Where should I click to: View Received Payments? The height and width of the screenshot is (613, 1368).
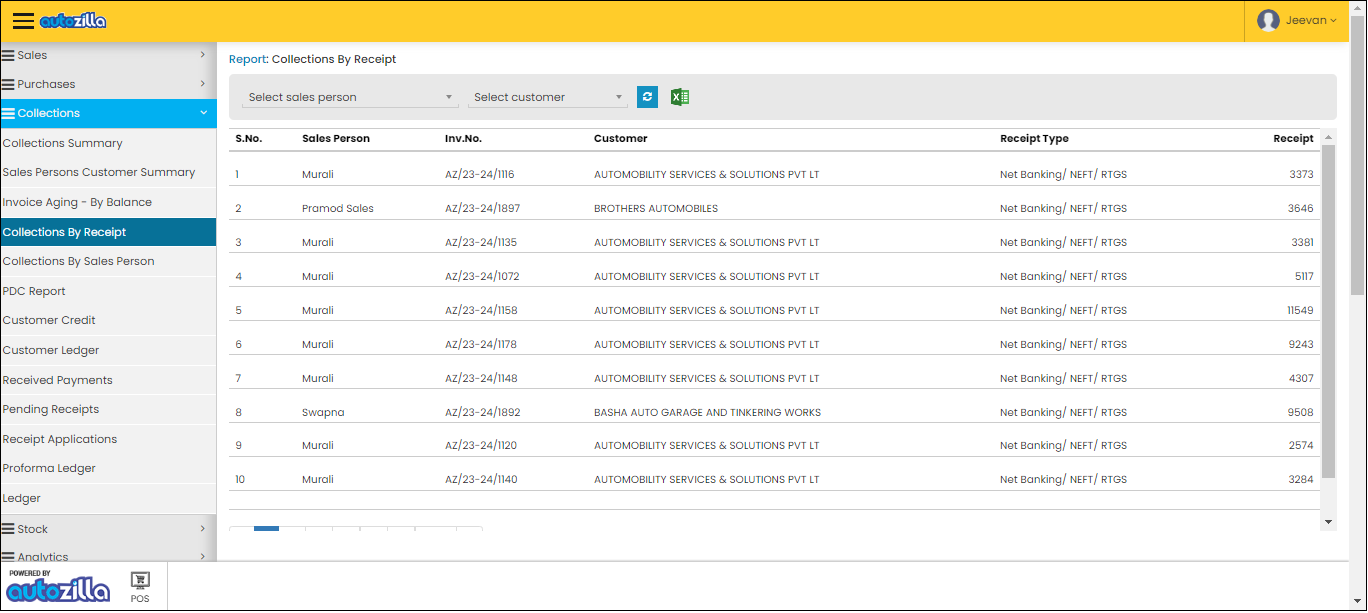click(108, 380)
